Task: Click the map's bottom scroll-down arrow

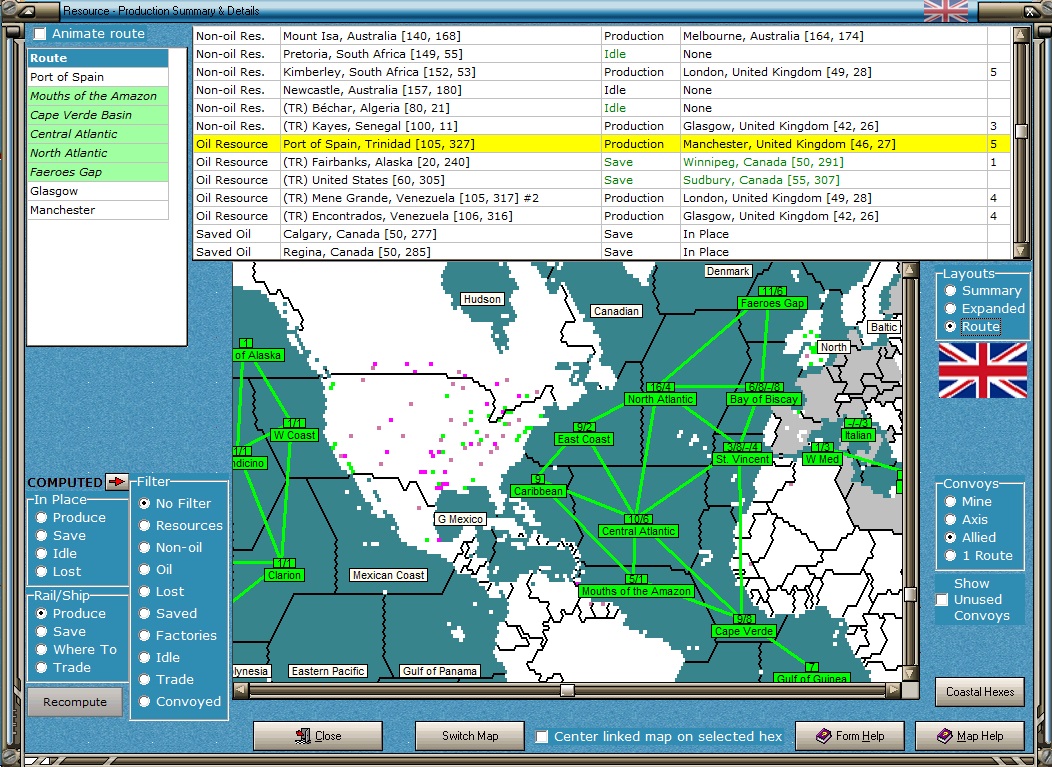Action: click(910, 673)
